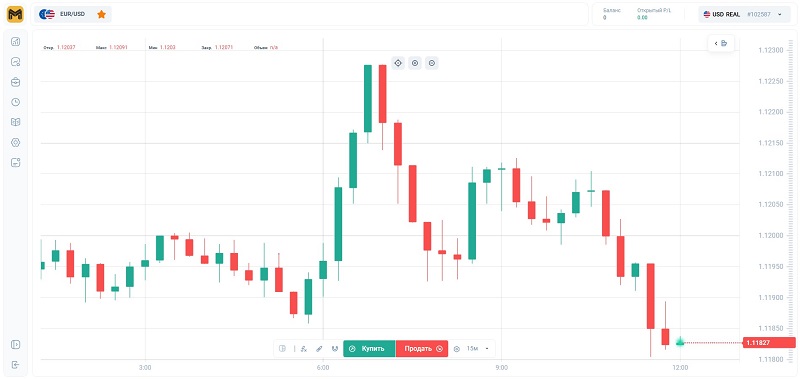Open the briefcase portfolio icon in the sidebar
The height and width of the screenshot is (379, 800).
[15, 82]
